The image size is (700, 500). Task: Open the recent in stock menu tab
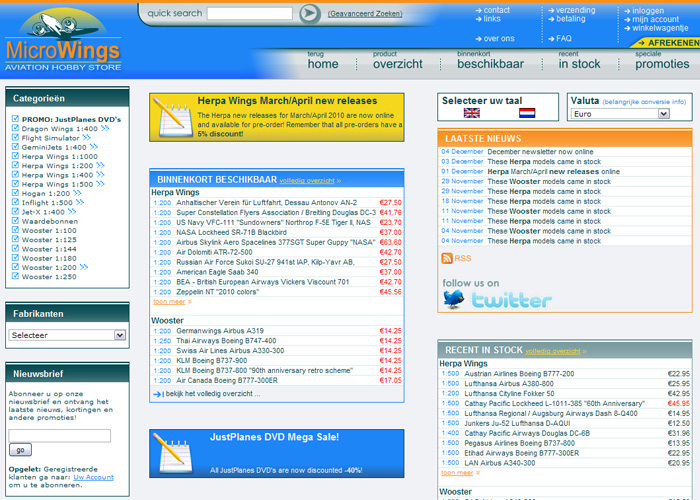pos(579,60)
